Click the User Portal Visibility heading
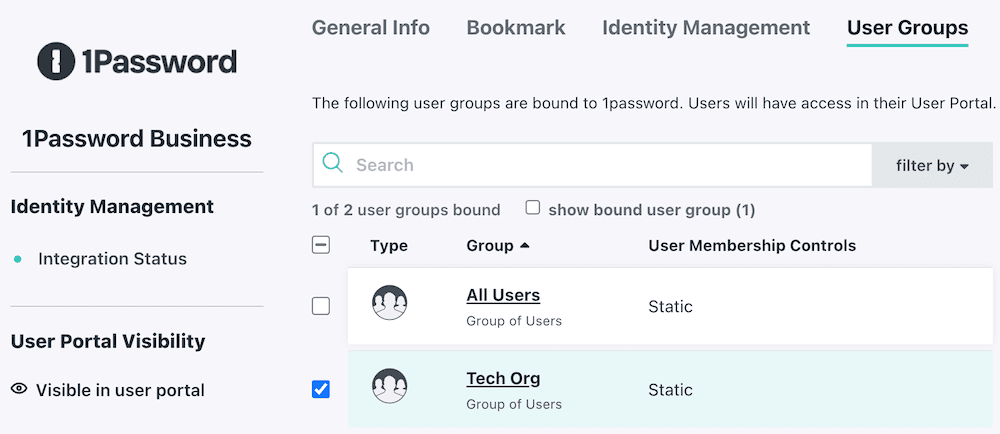The height and width of the screenshot is (434, 1000). 108,342
